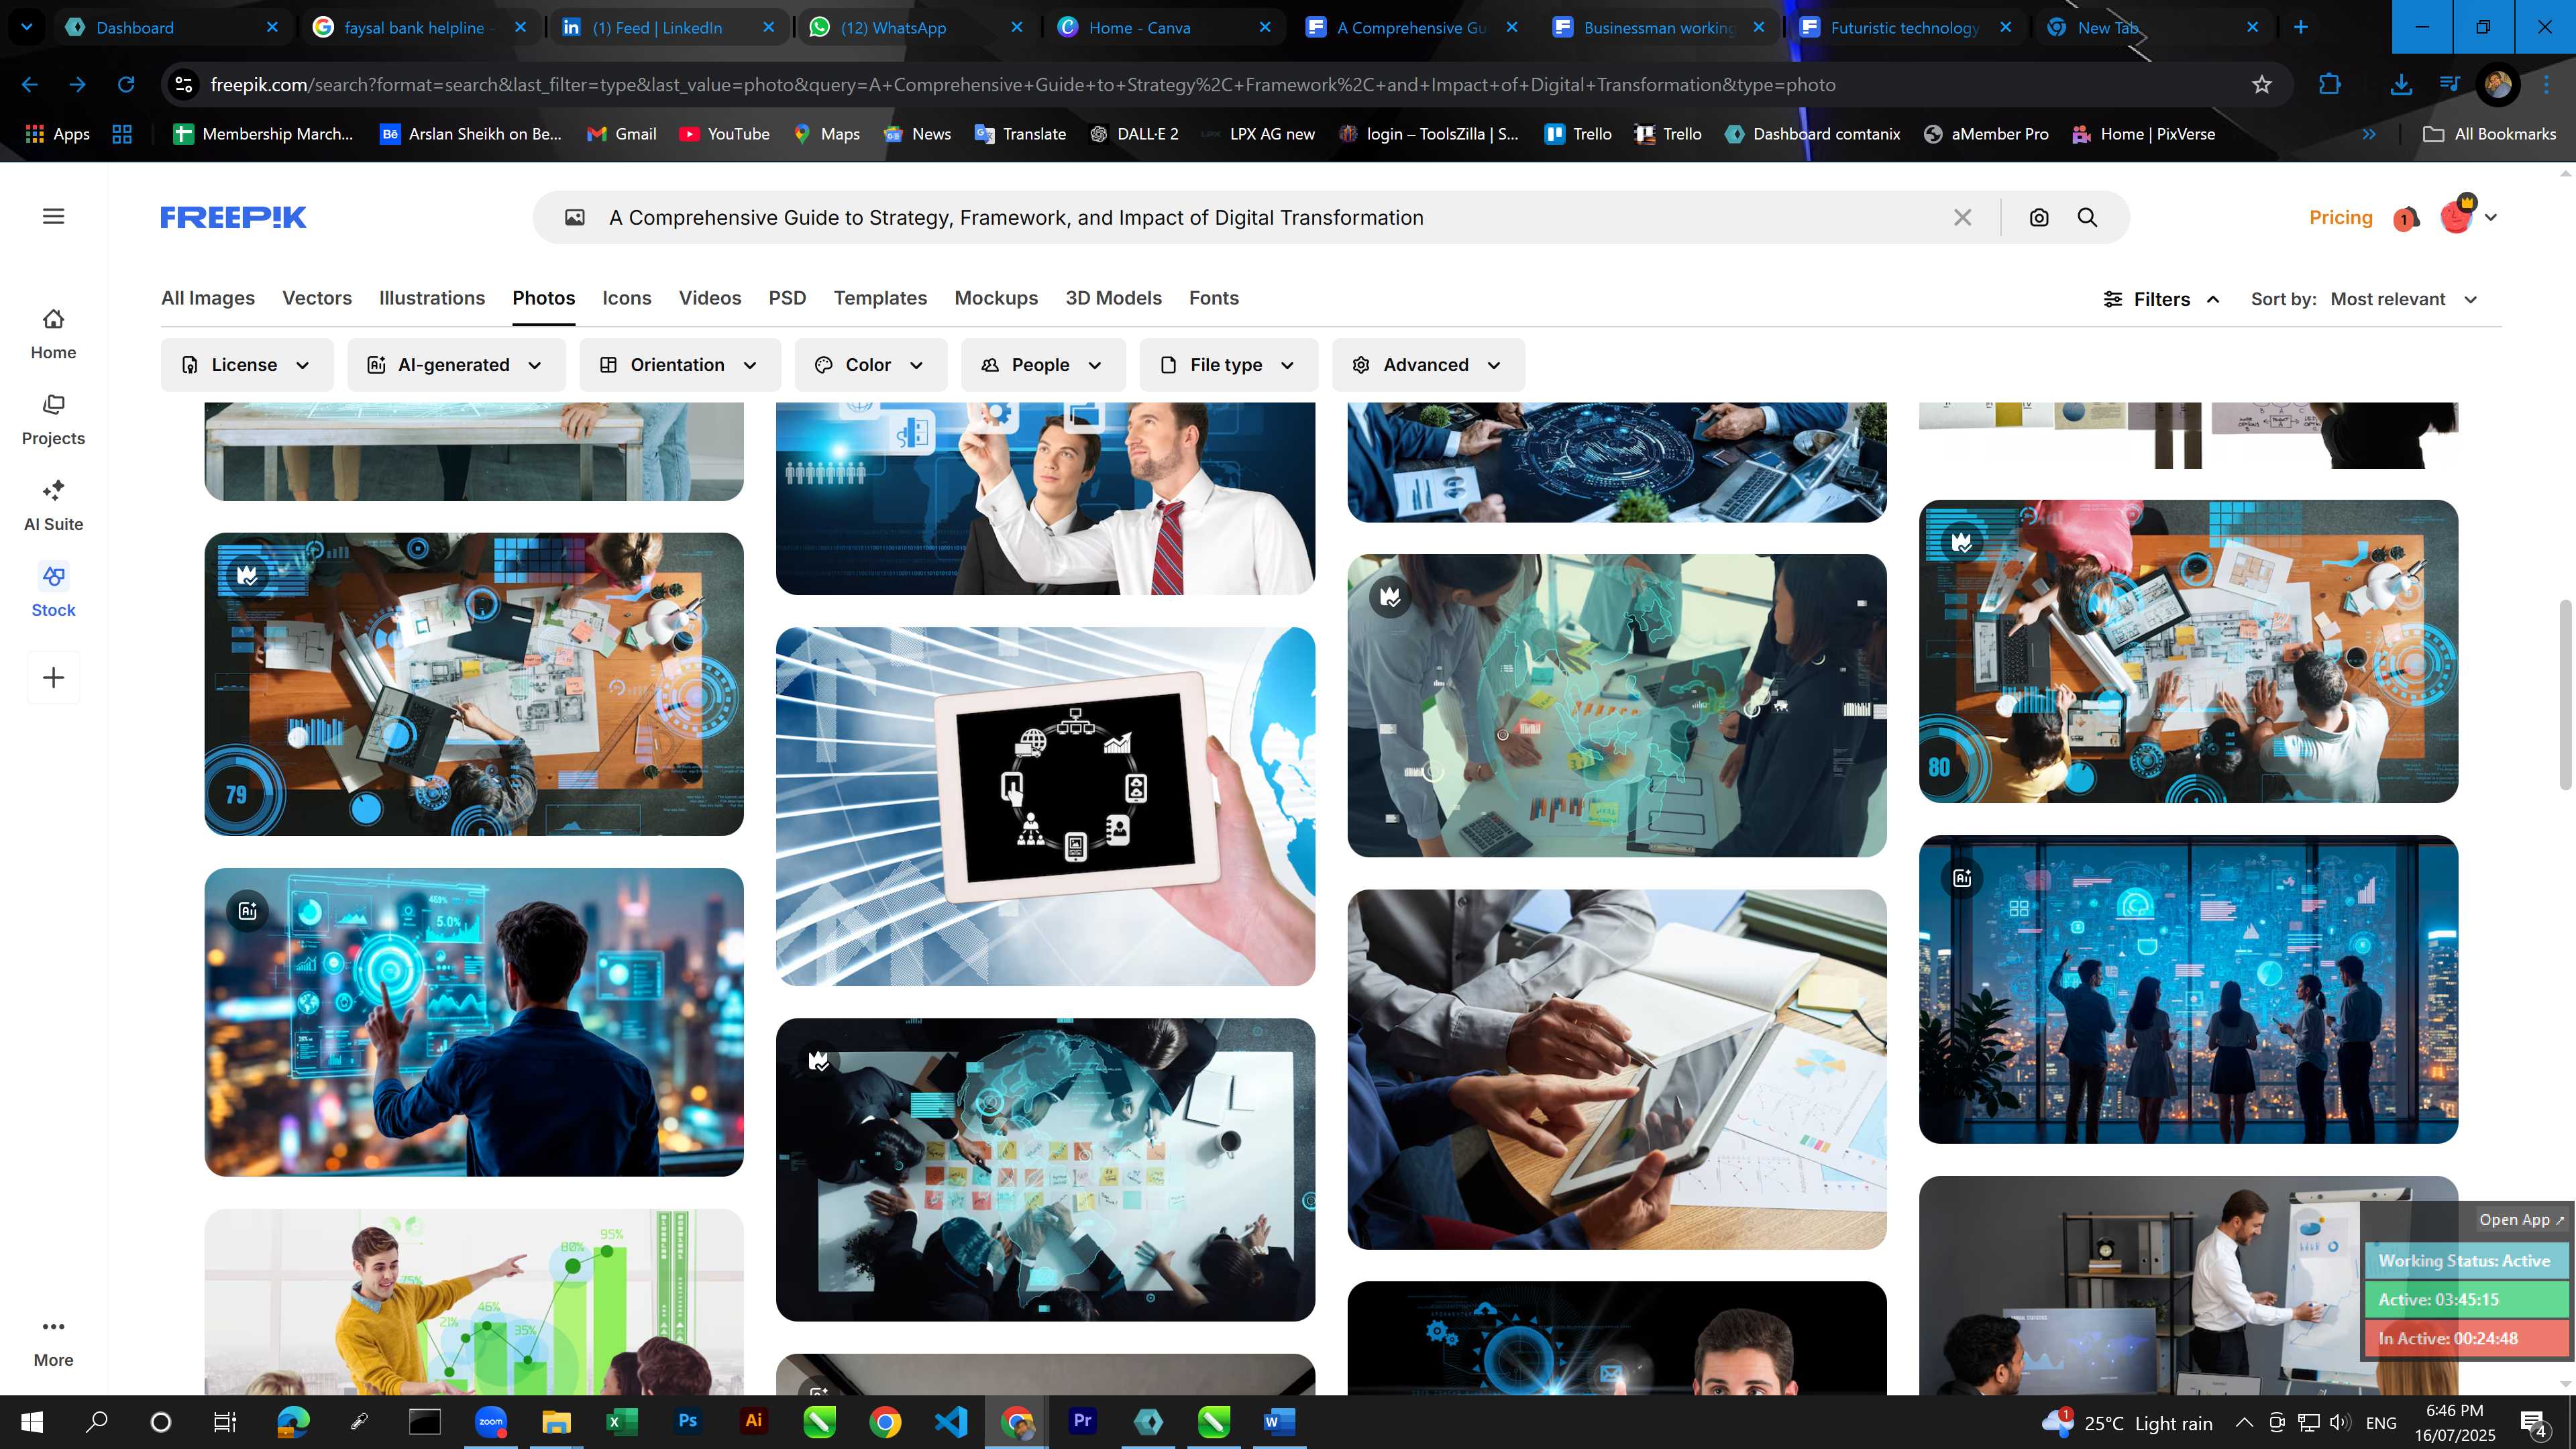Open AI Suite in the sidebar

pos(53,506)
